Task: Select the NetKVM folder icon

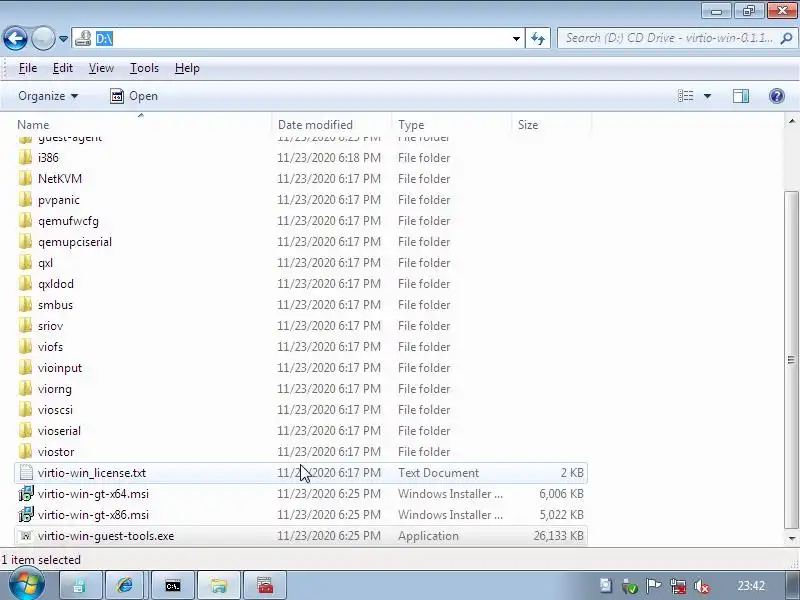Action: [x=26, y=179]
